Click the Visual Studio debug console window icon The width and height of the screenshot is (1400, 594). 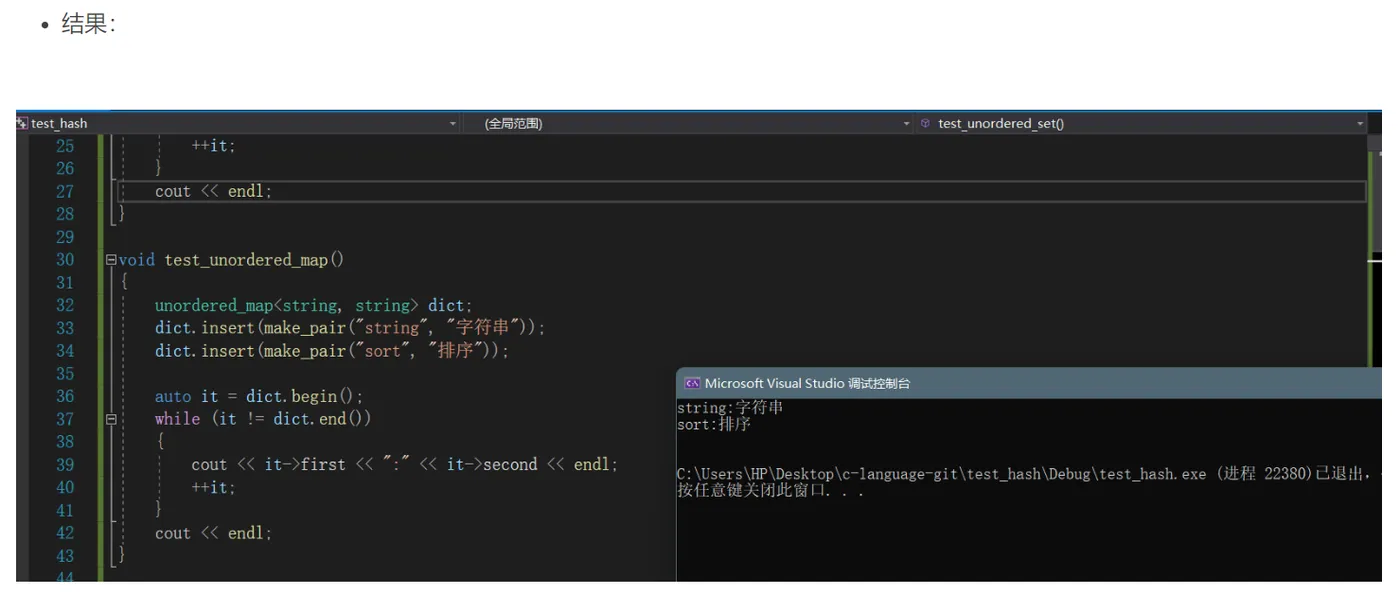point(692,384)
